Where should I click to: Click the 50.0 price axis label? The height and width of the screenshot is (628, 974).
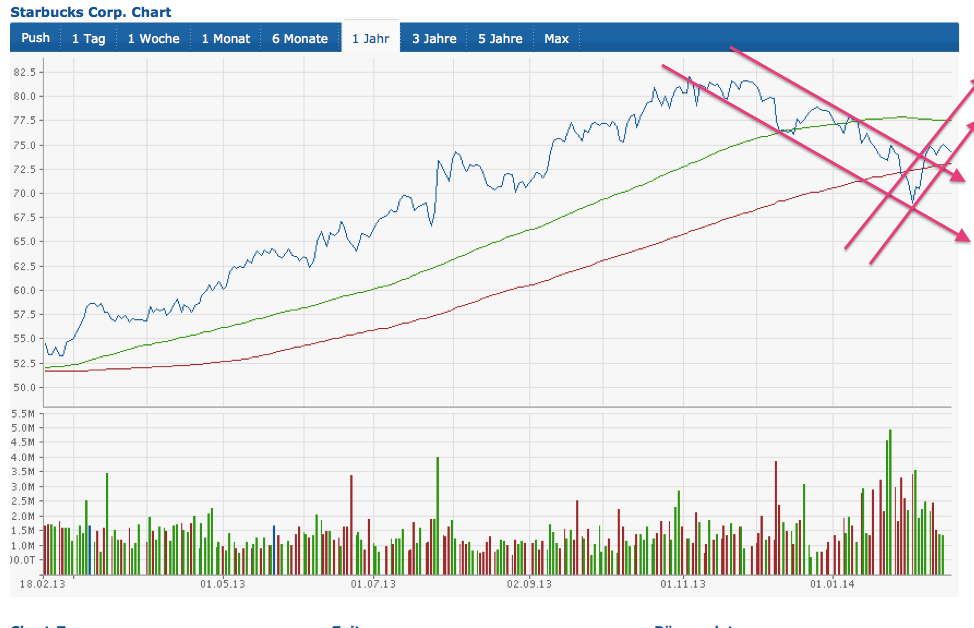(26, 387)
